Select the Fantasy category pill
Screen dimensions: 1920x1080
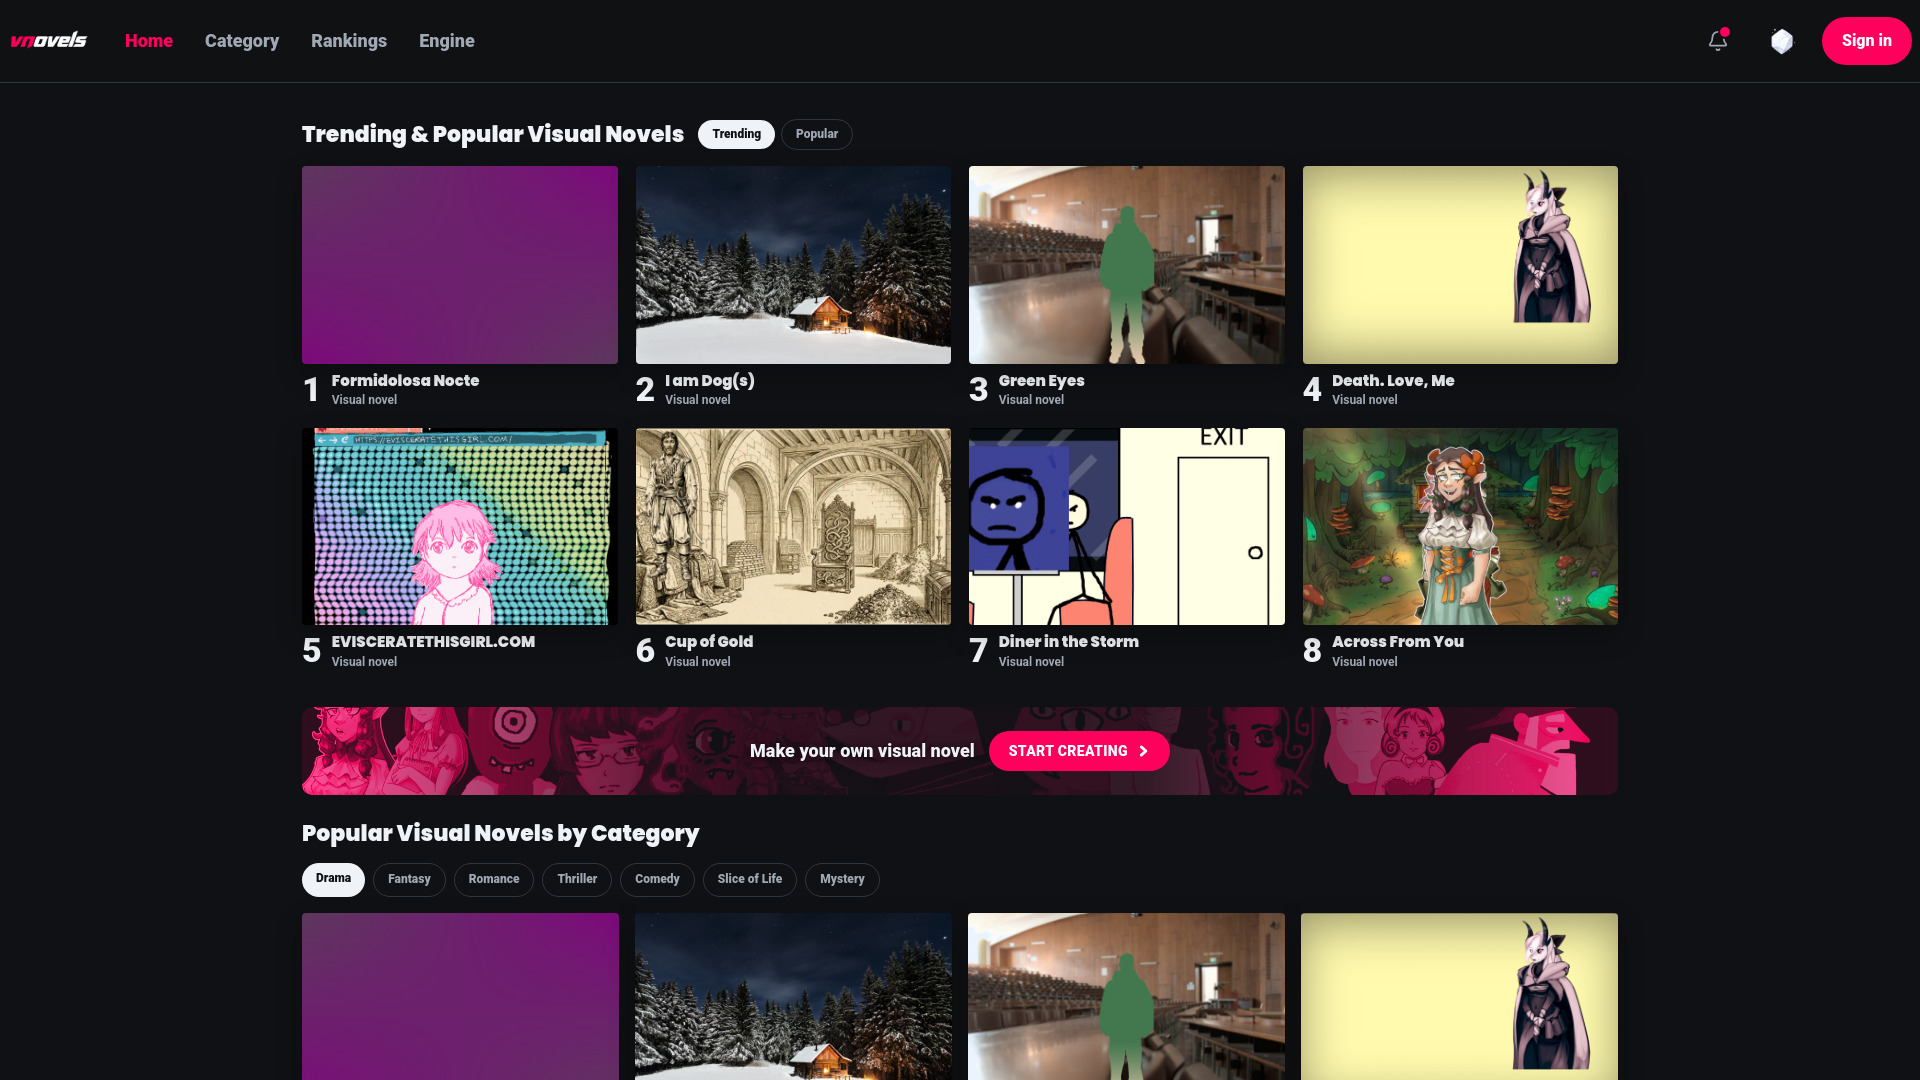pyautogui.click(x=409, y=879)
